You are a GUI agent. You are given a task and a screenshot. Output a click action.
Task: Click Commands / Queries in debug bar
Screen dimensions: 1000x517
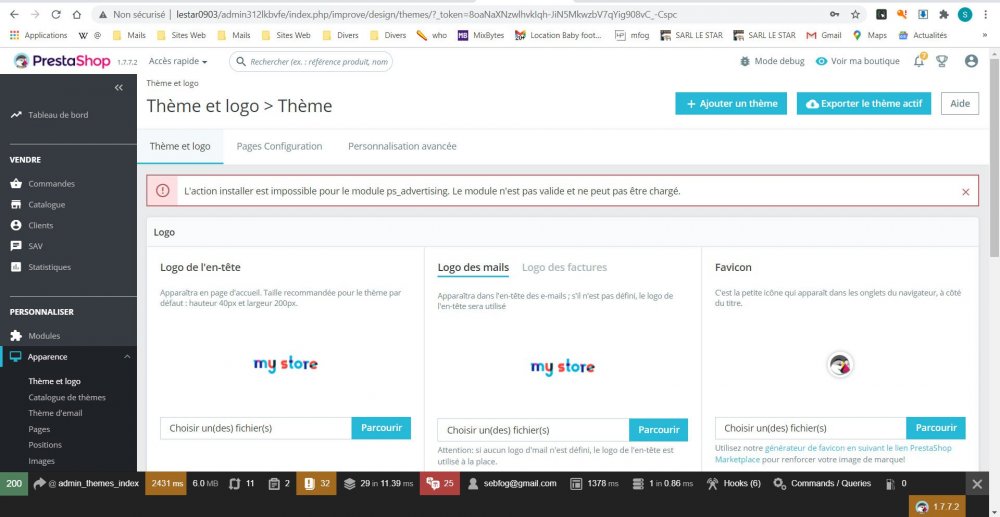pos(822,483)
